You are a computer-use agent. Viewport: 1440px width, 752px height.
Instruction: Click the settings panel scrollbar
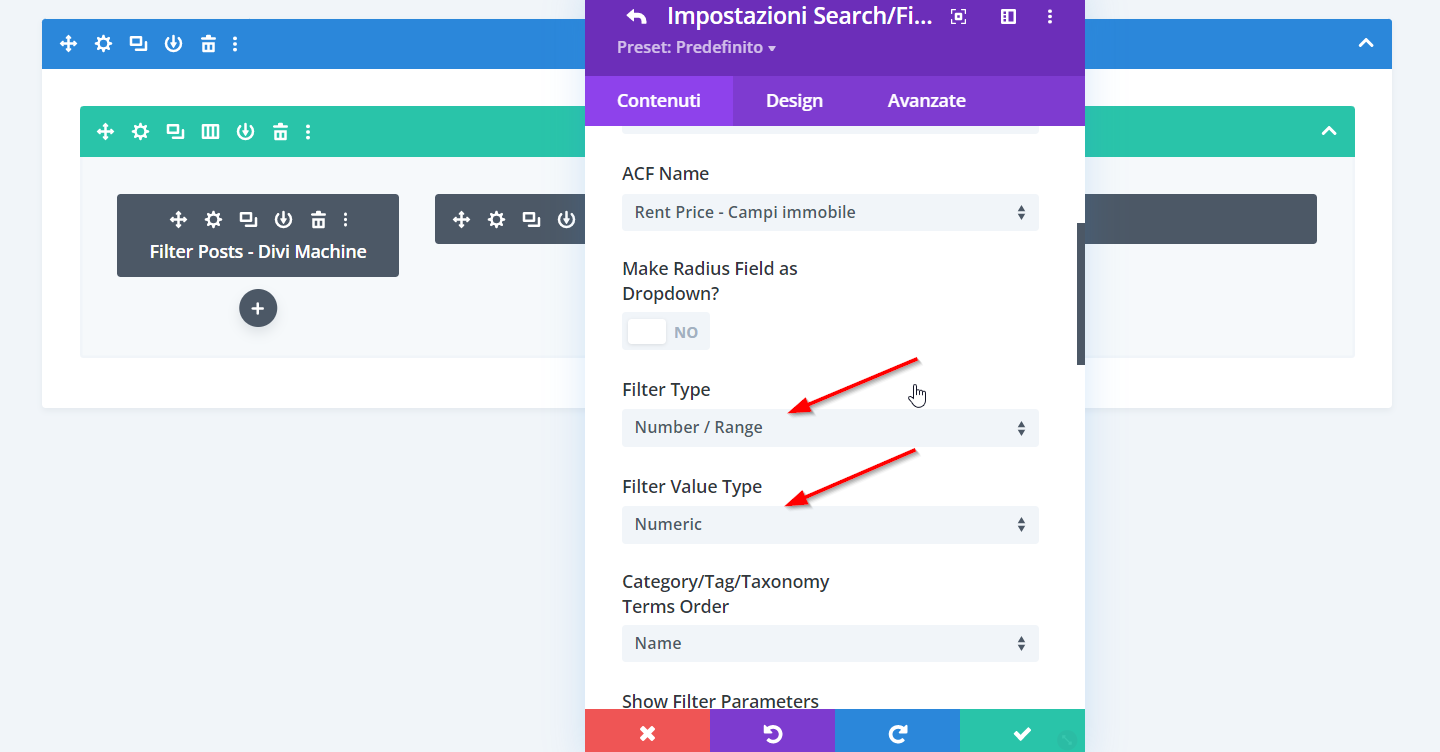pos(1080,294)
